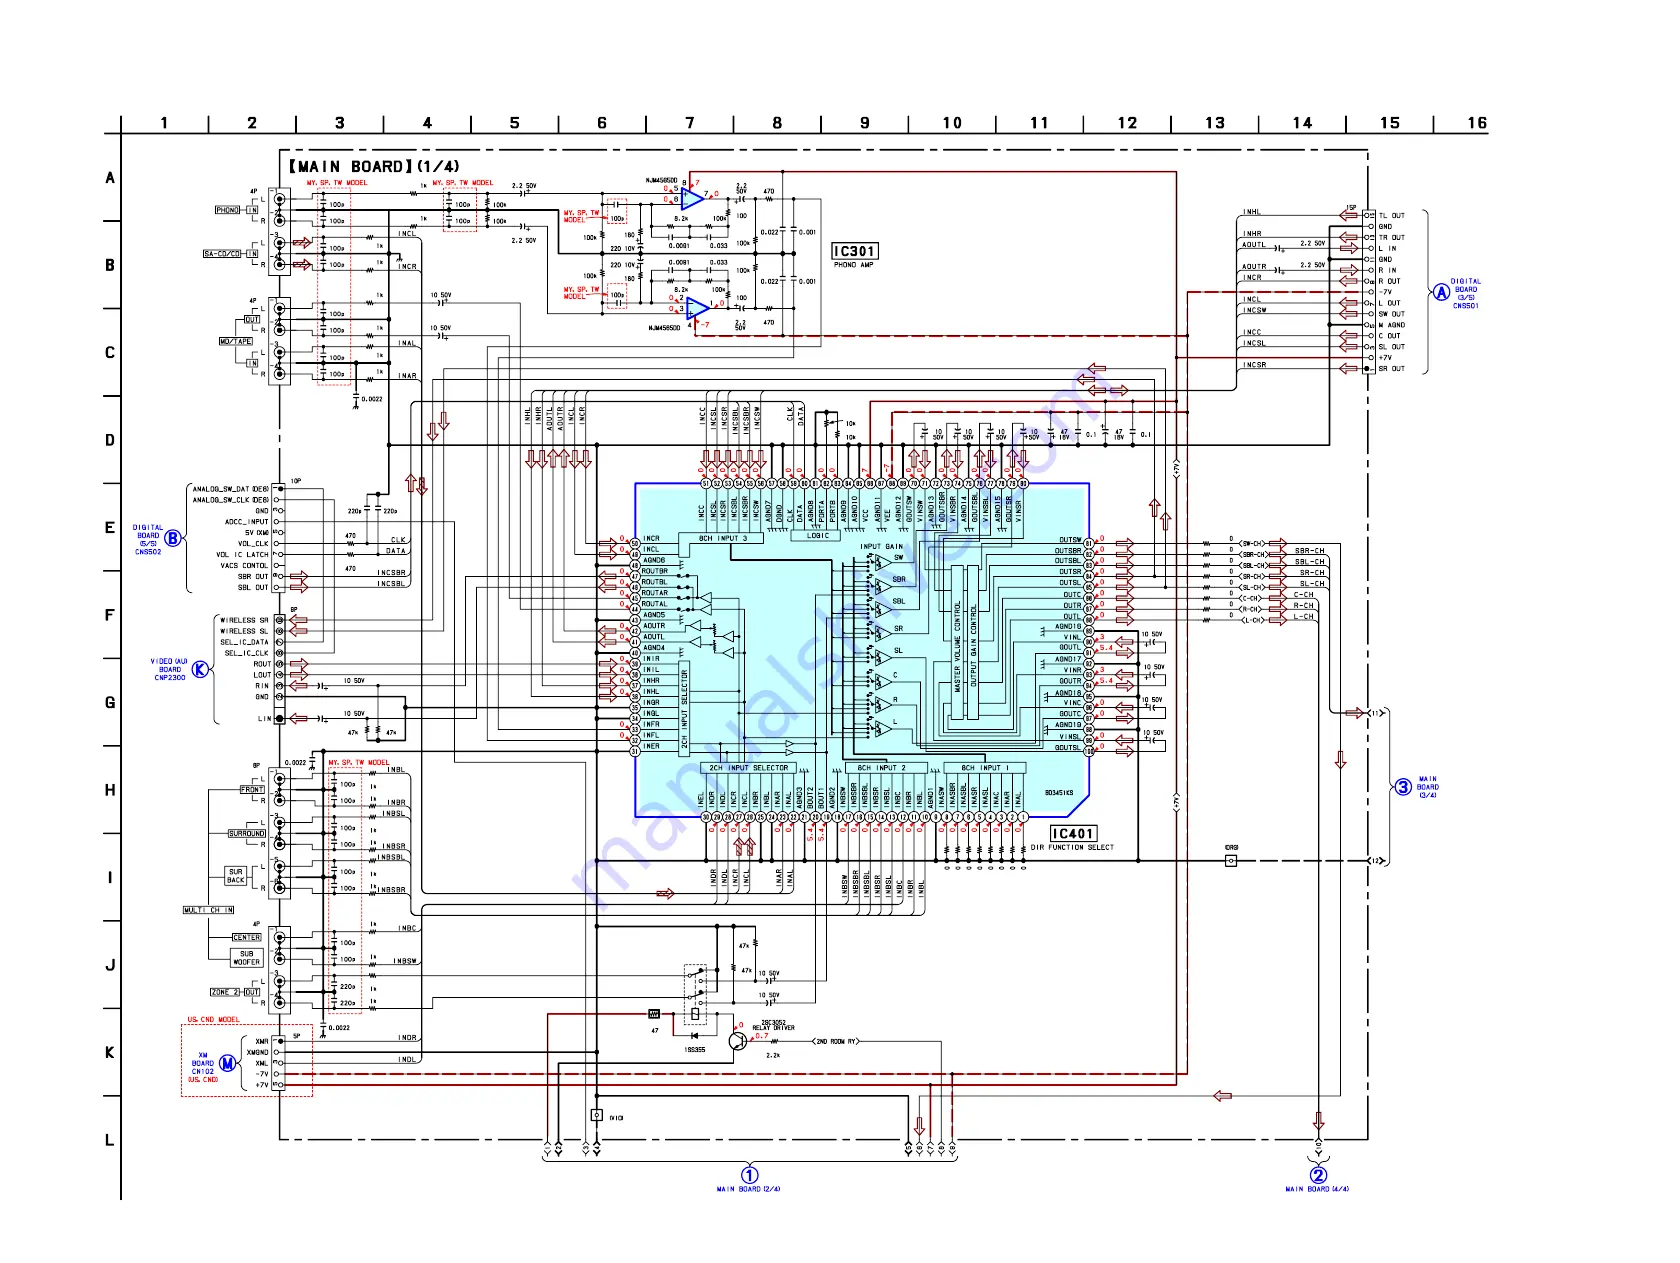Click the SUR BACK jack label
This screenshot has width=1680, height=1263.
pyautogui.click(x=235, y=876)
